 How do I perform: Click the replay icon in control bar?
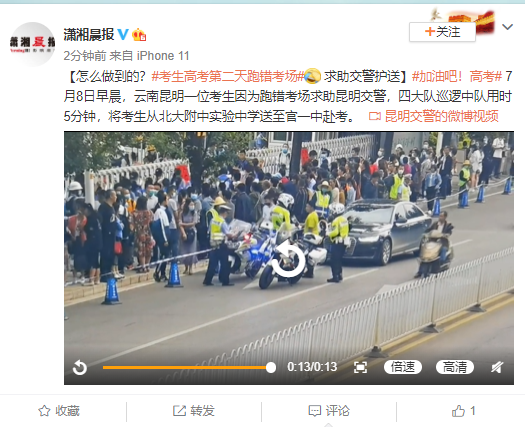click(80, 367)
